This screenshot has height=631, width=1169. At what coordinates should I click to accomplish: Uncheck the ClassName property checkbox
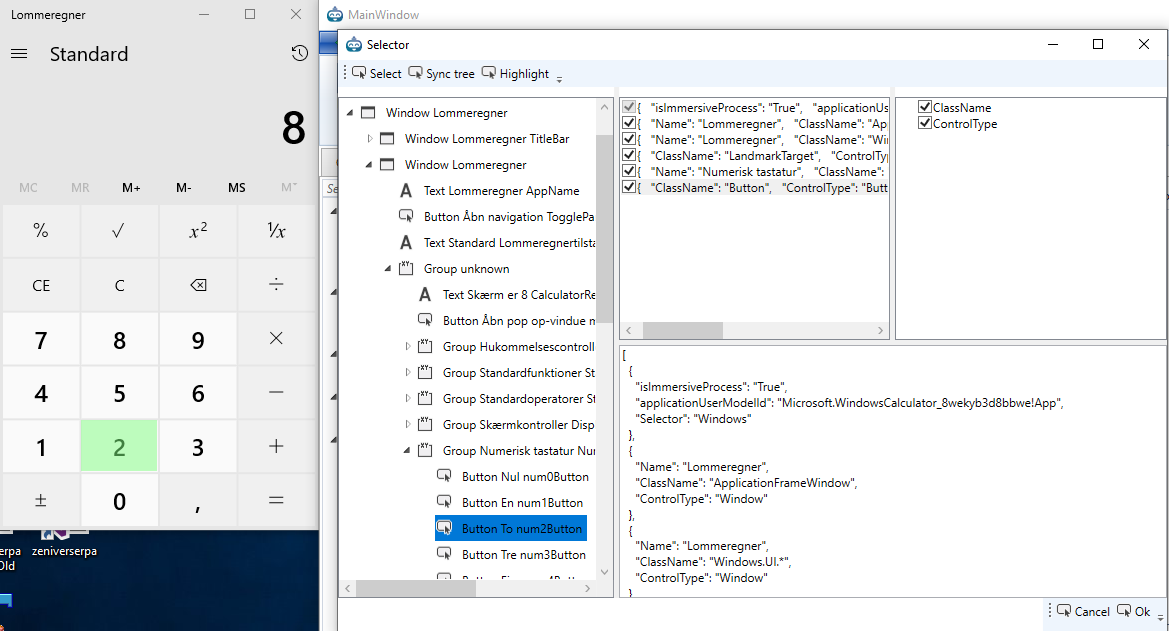[925, 107]
